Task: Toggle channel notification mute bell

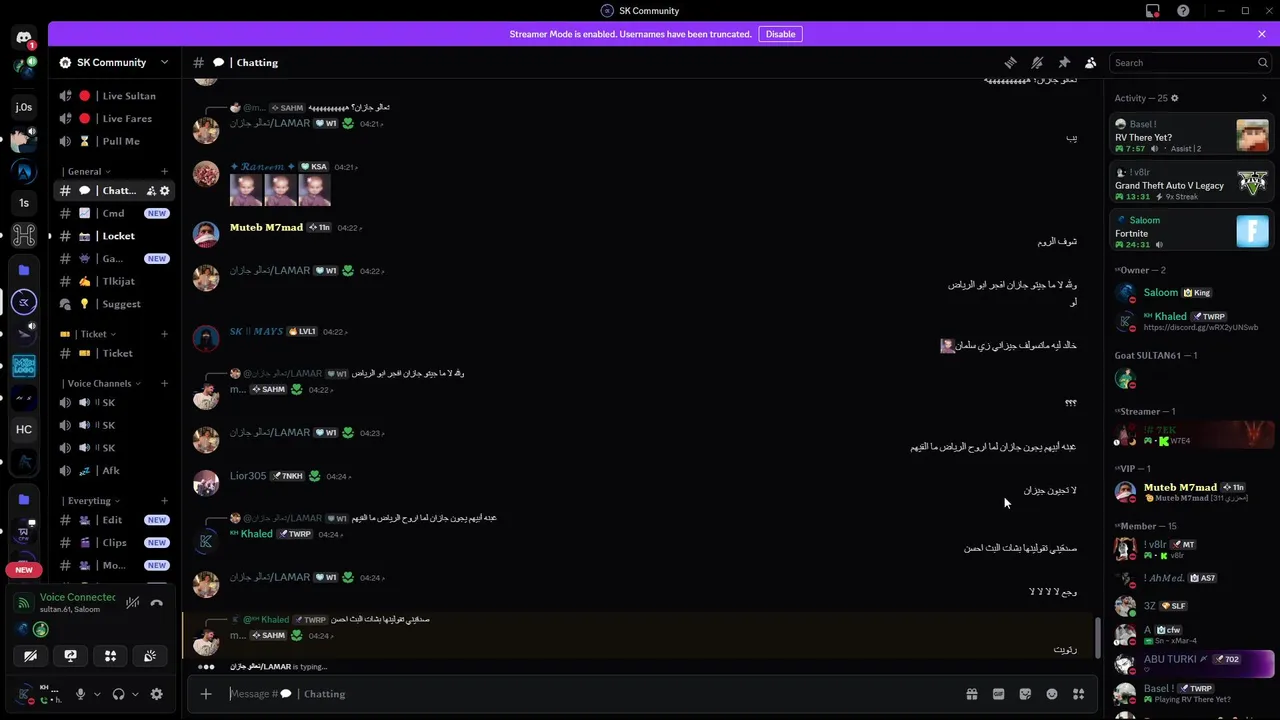Action: (x=1037, y=62)
